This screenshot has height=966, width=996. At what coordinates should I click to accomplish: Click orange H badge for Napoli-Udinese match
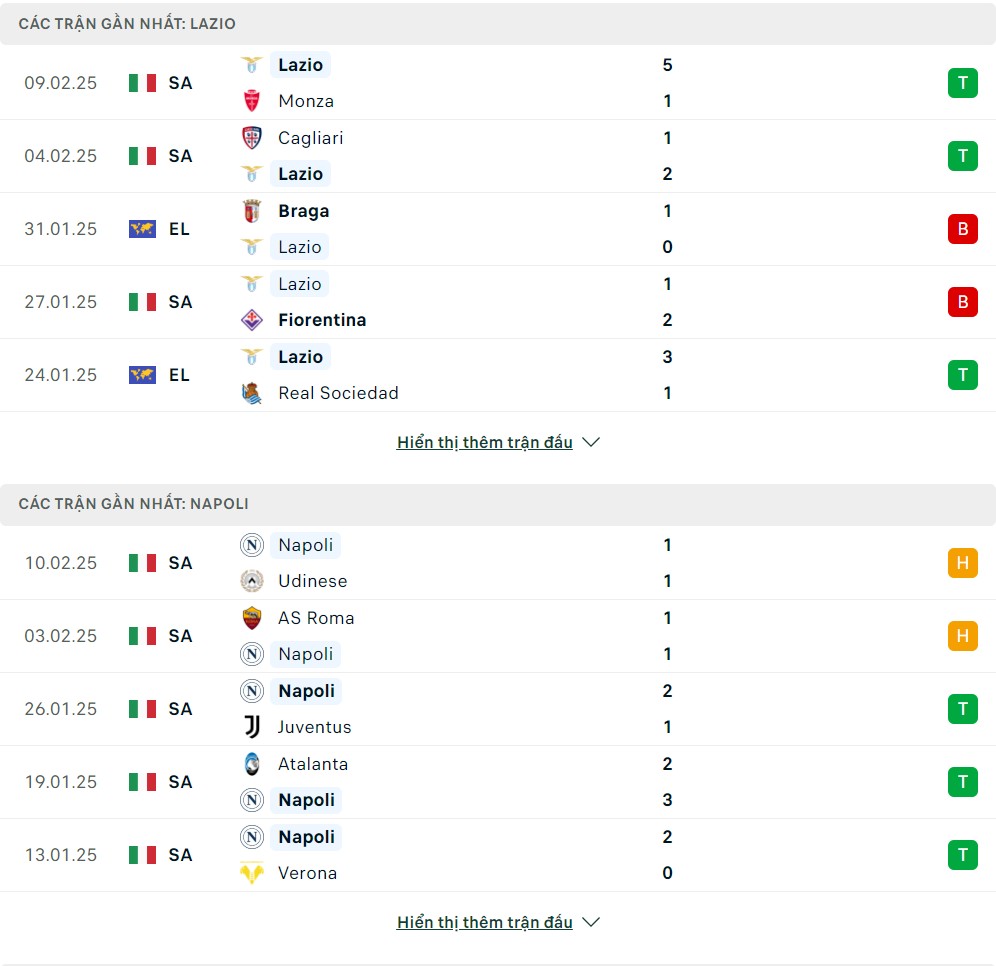(x=962, y=563)
